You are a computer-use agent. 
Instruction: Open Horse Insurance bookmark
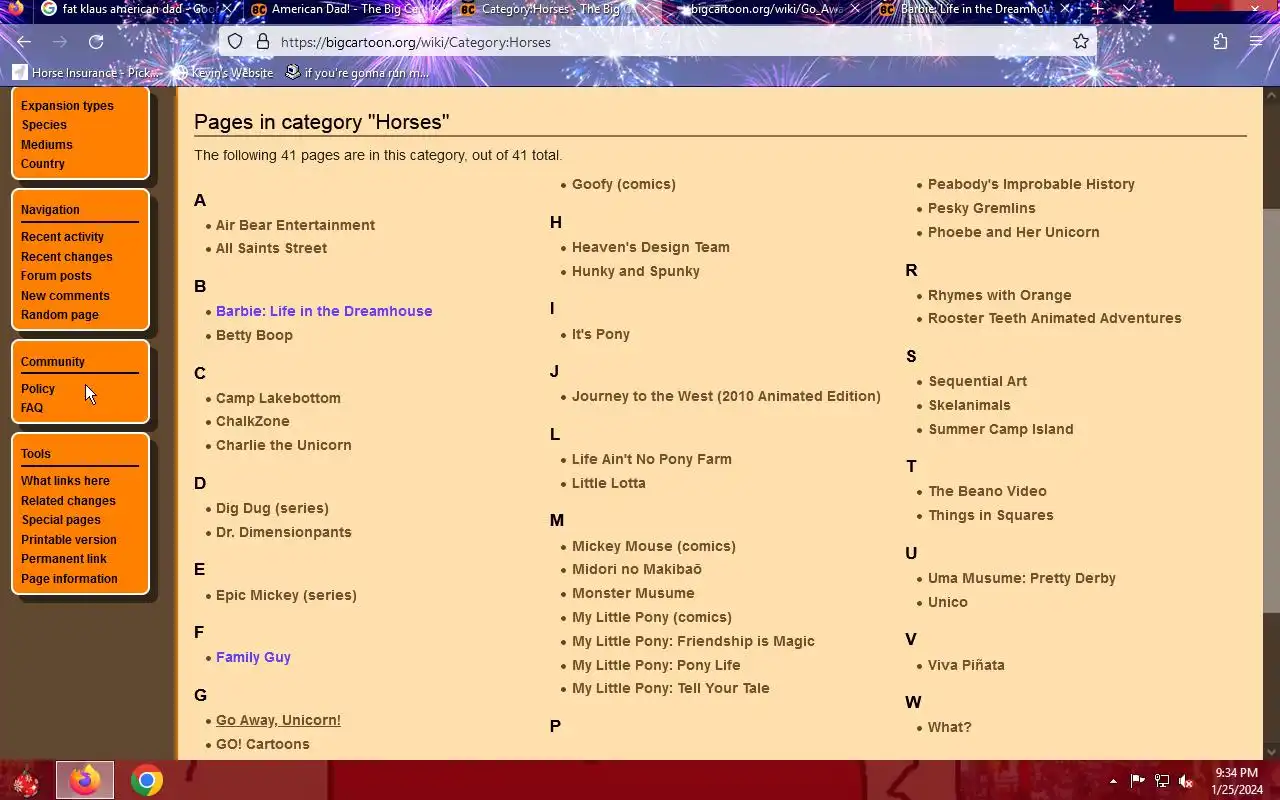[86, 73]
